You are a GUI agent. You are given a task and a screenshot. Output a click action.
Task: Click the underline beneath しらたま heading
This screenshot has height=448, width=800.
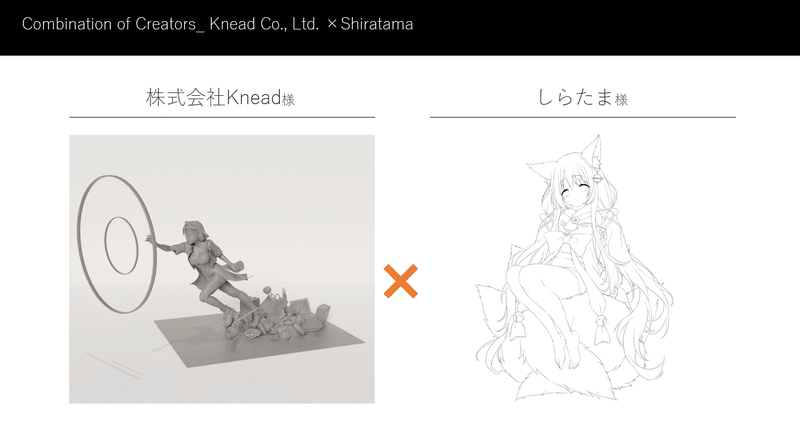pyautogui.click(x=583, y=117)
